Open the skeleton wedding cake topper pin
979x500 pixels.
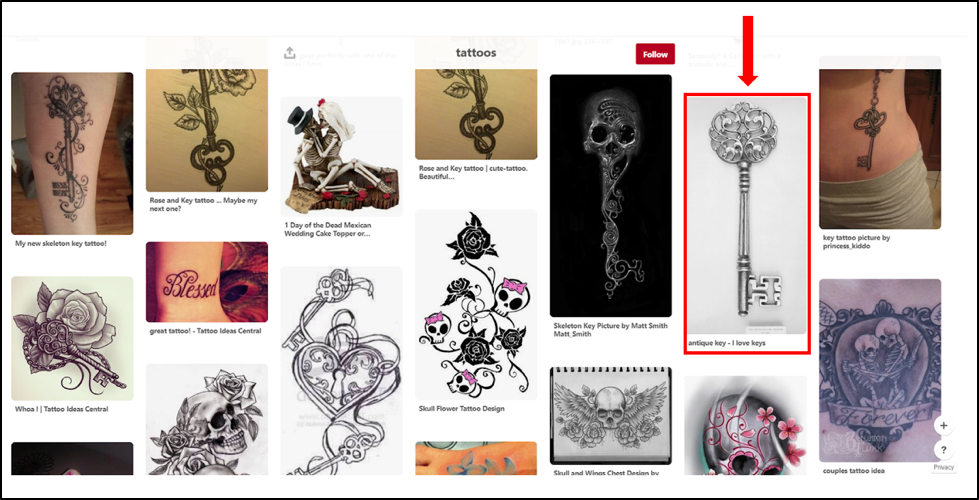[x=341, y=157]
